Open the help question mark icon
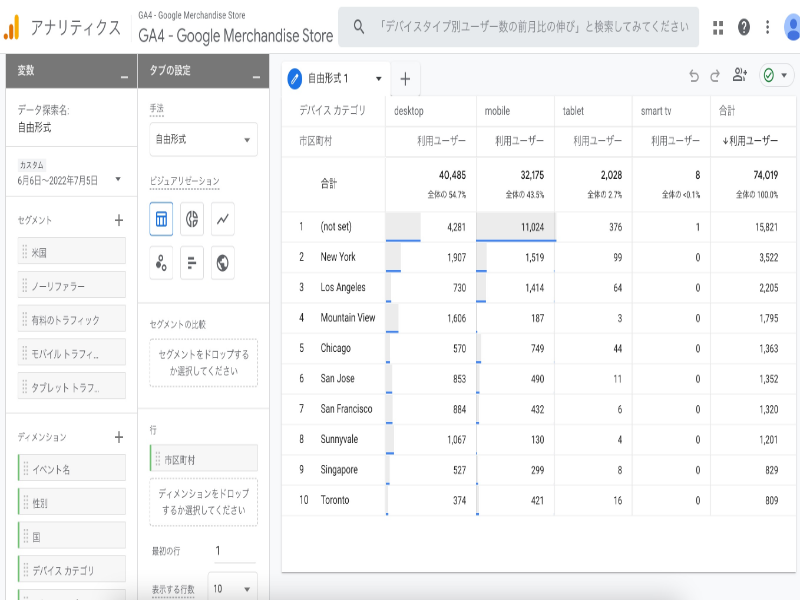 click(744, 27)
